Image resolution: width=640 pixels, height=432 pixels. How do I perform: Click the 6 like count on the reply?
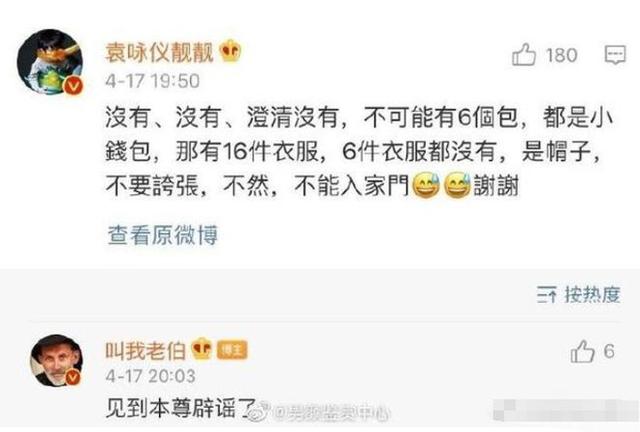pos(609,351)
